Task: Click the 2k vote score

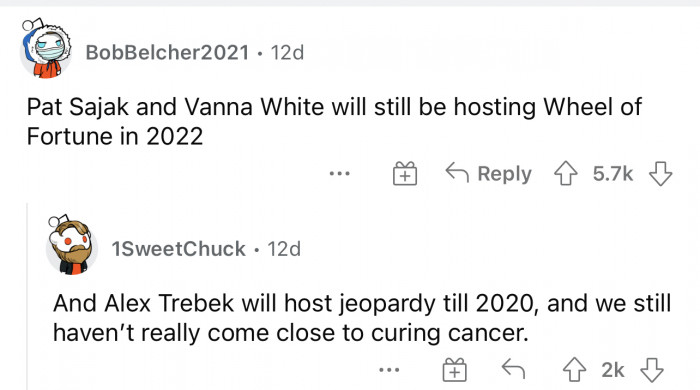Action: point(612,370)
